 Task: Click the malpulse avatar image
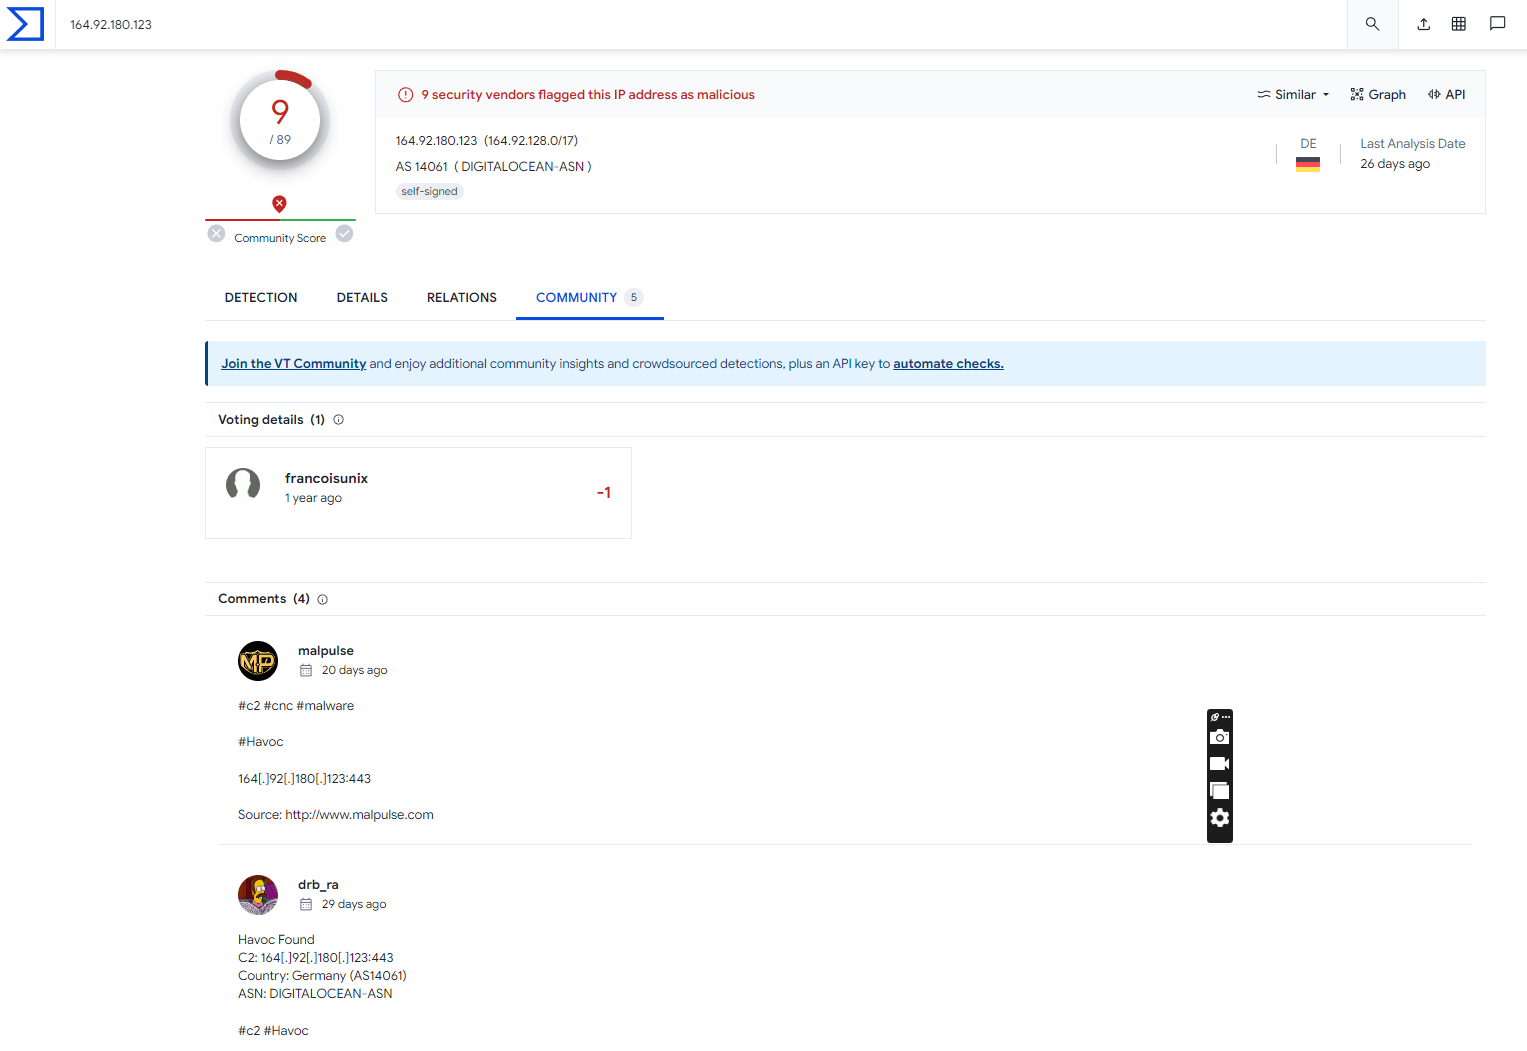(258, 661)
